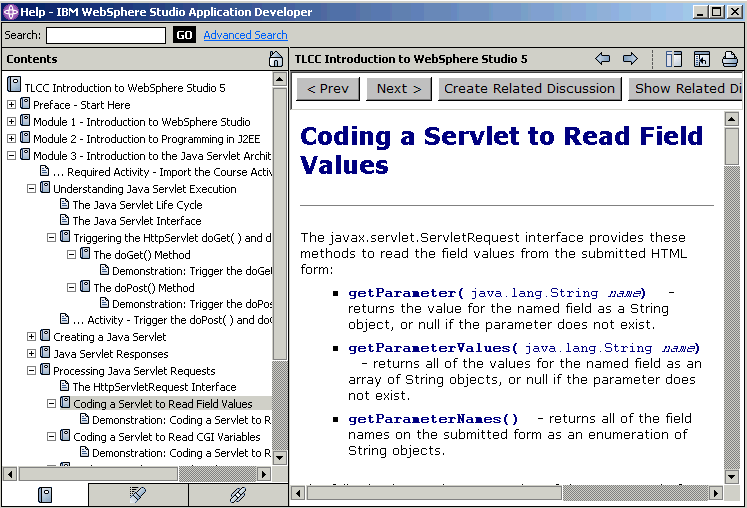
Task: Click book icon beside Java Servlet Responses
Action: [x=45, y=353]
